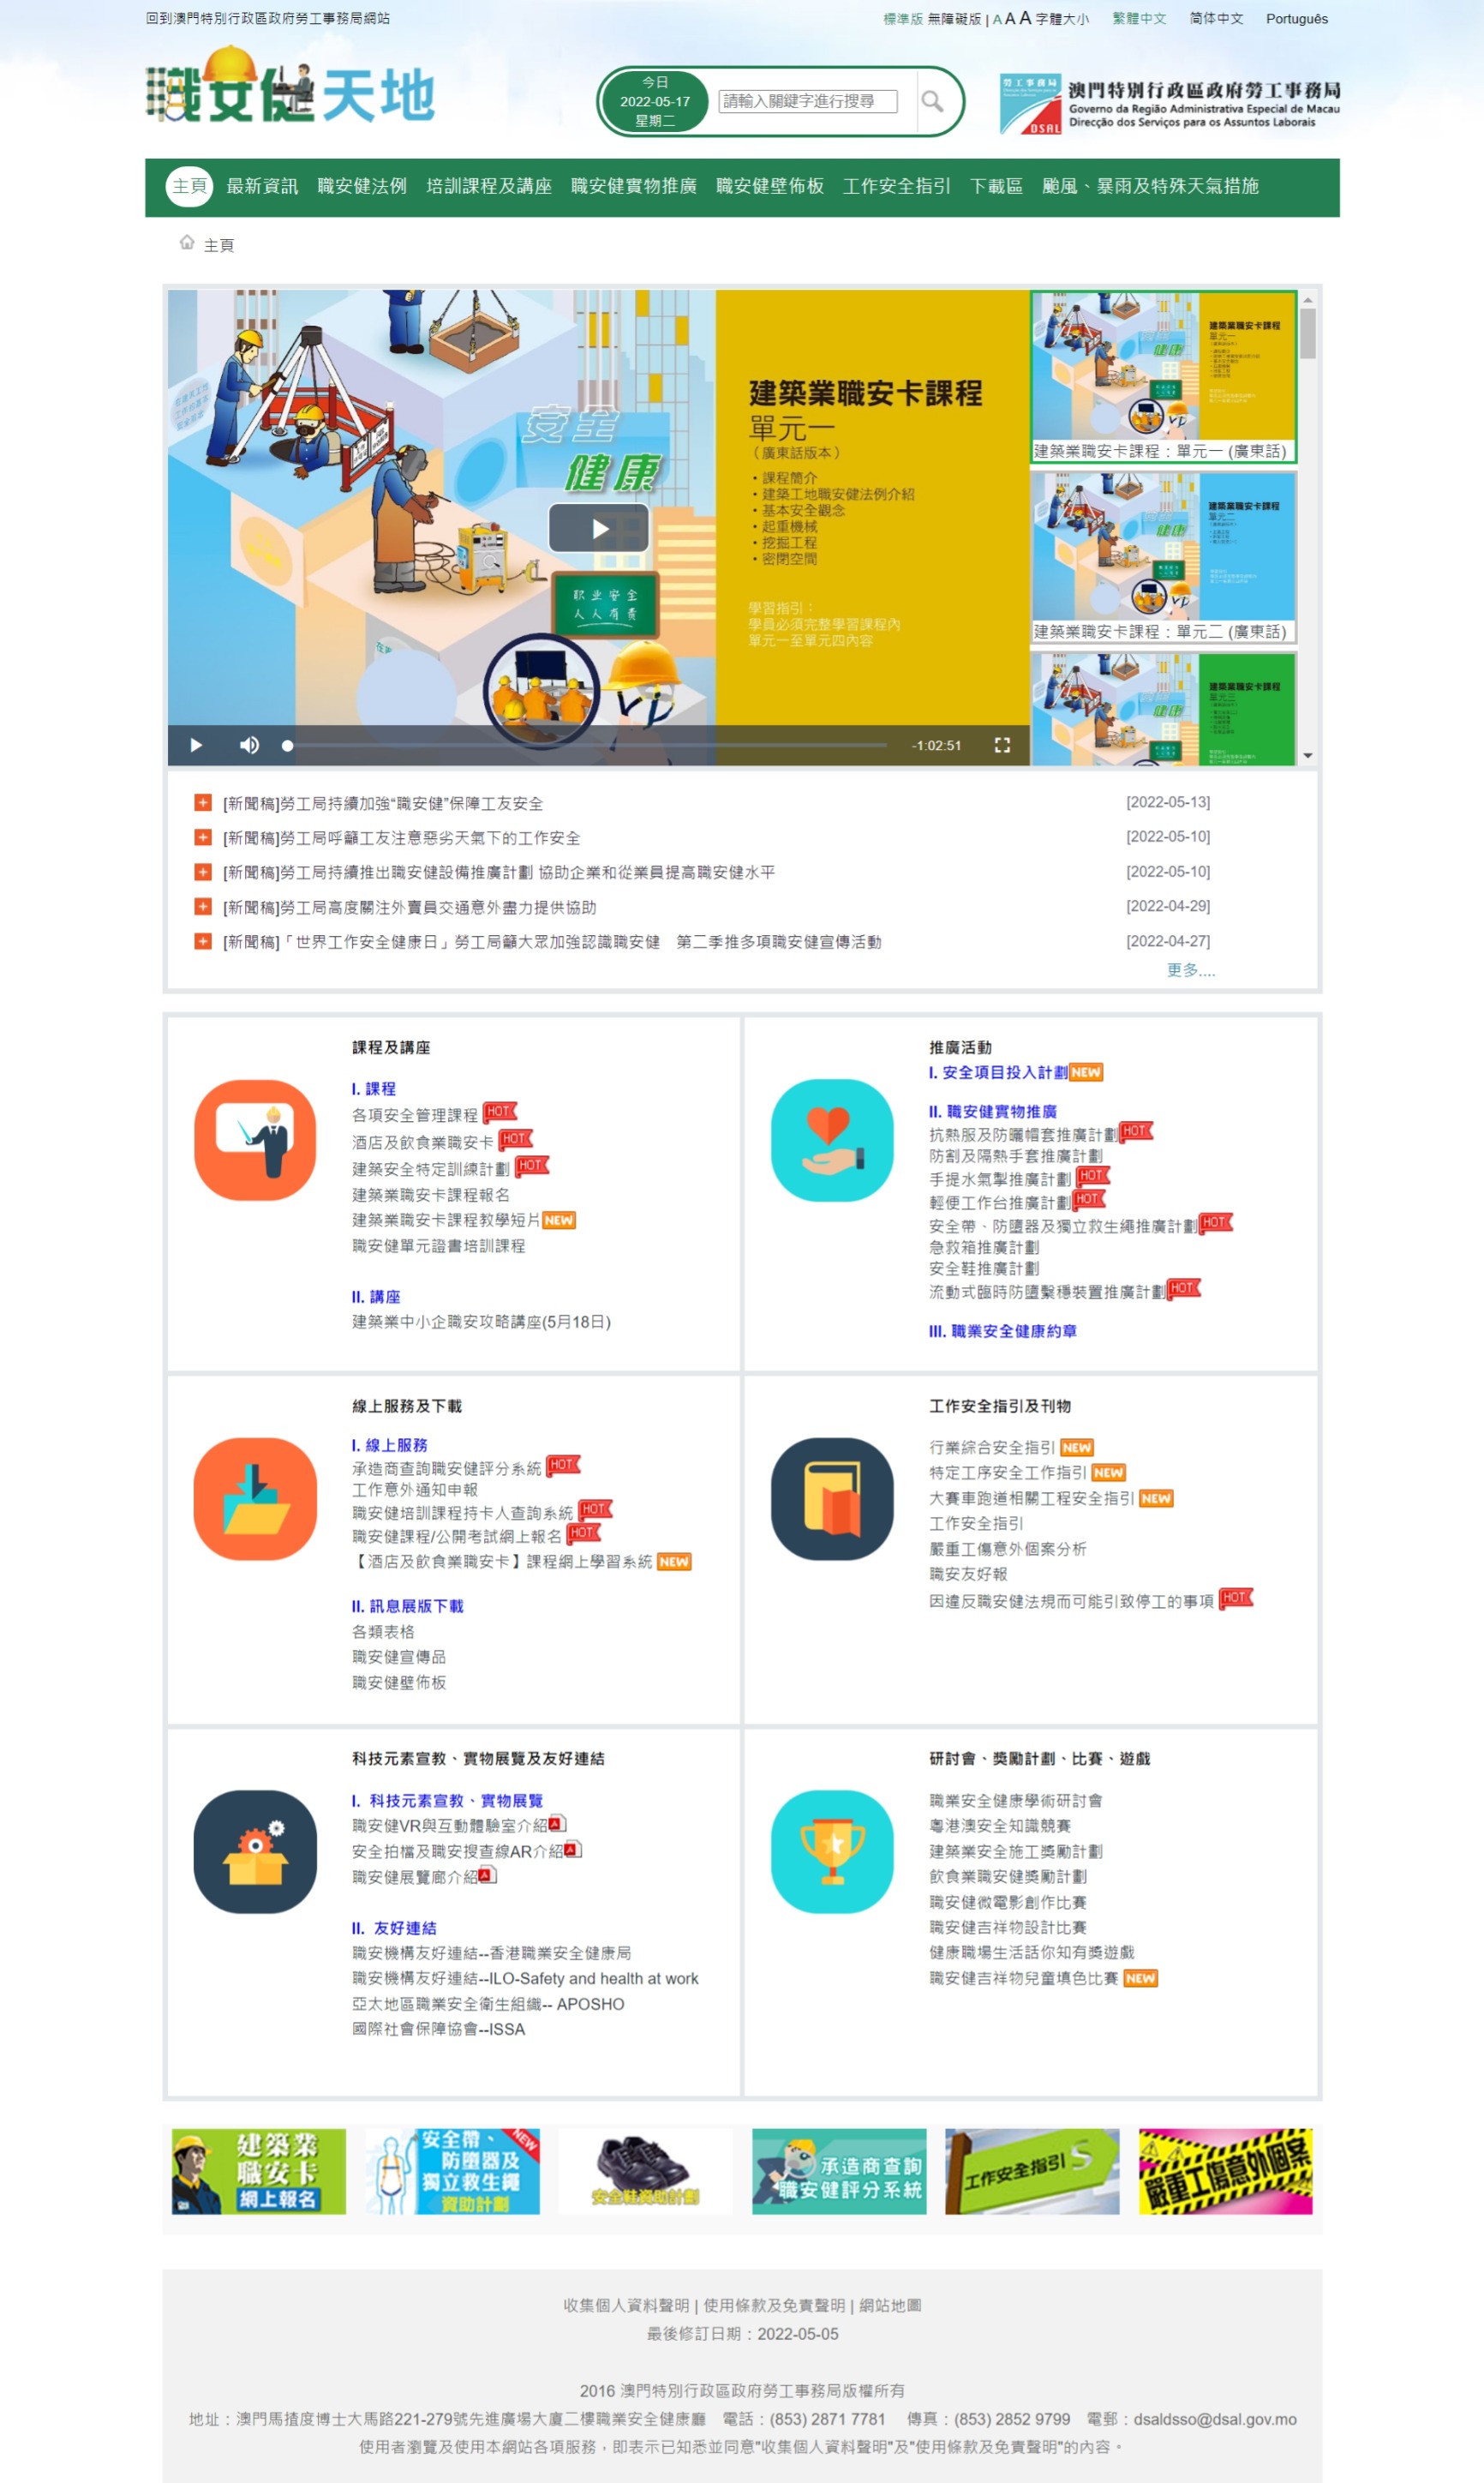Click the keyword search input field
This screenshot has height=2483, width=1484.
807,101
